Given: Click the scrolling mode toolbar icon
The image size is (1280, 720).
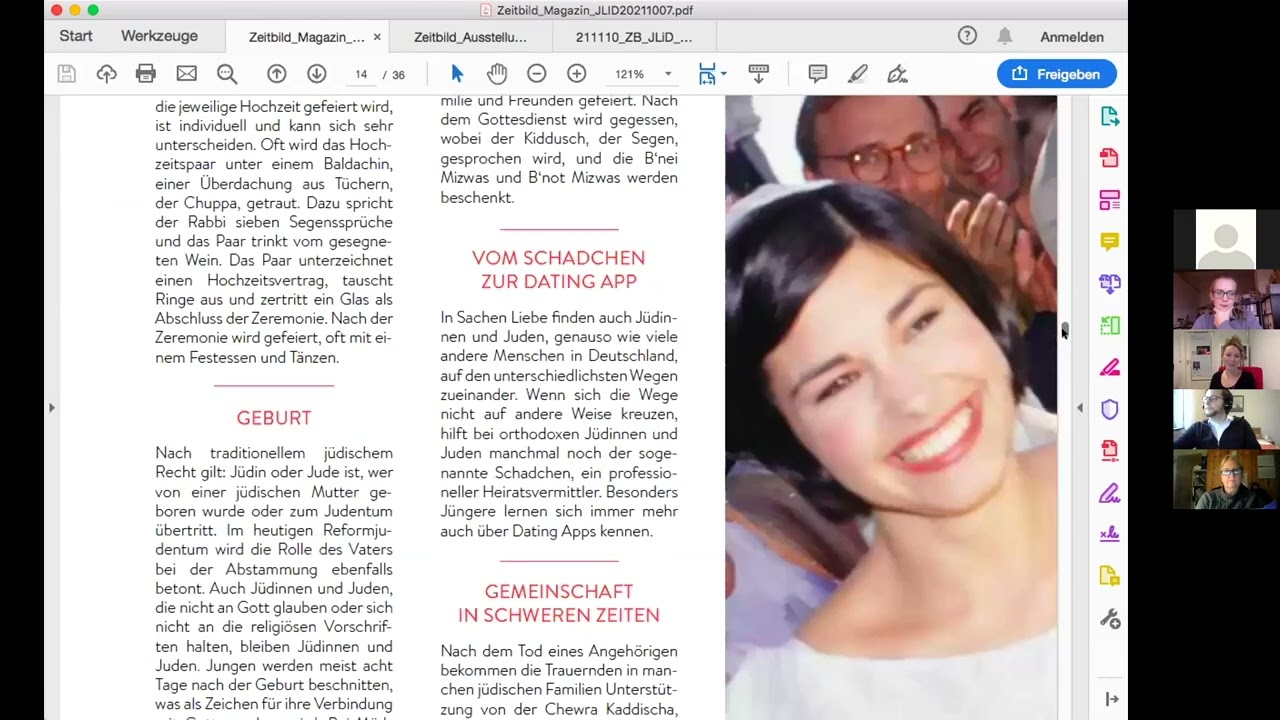Looking at the screenshot, I should (759, 74).
